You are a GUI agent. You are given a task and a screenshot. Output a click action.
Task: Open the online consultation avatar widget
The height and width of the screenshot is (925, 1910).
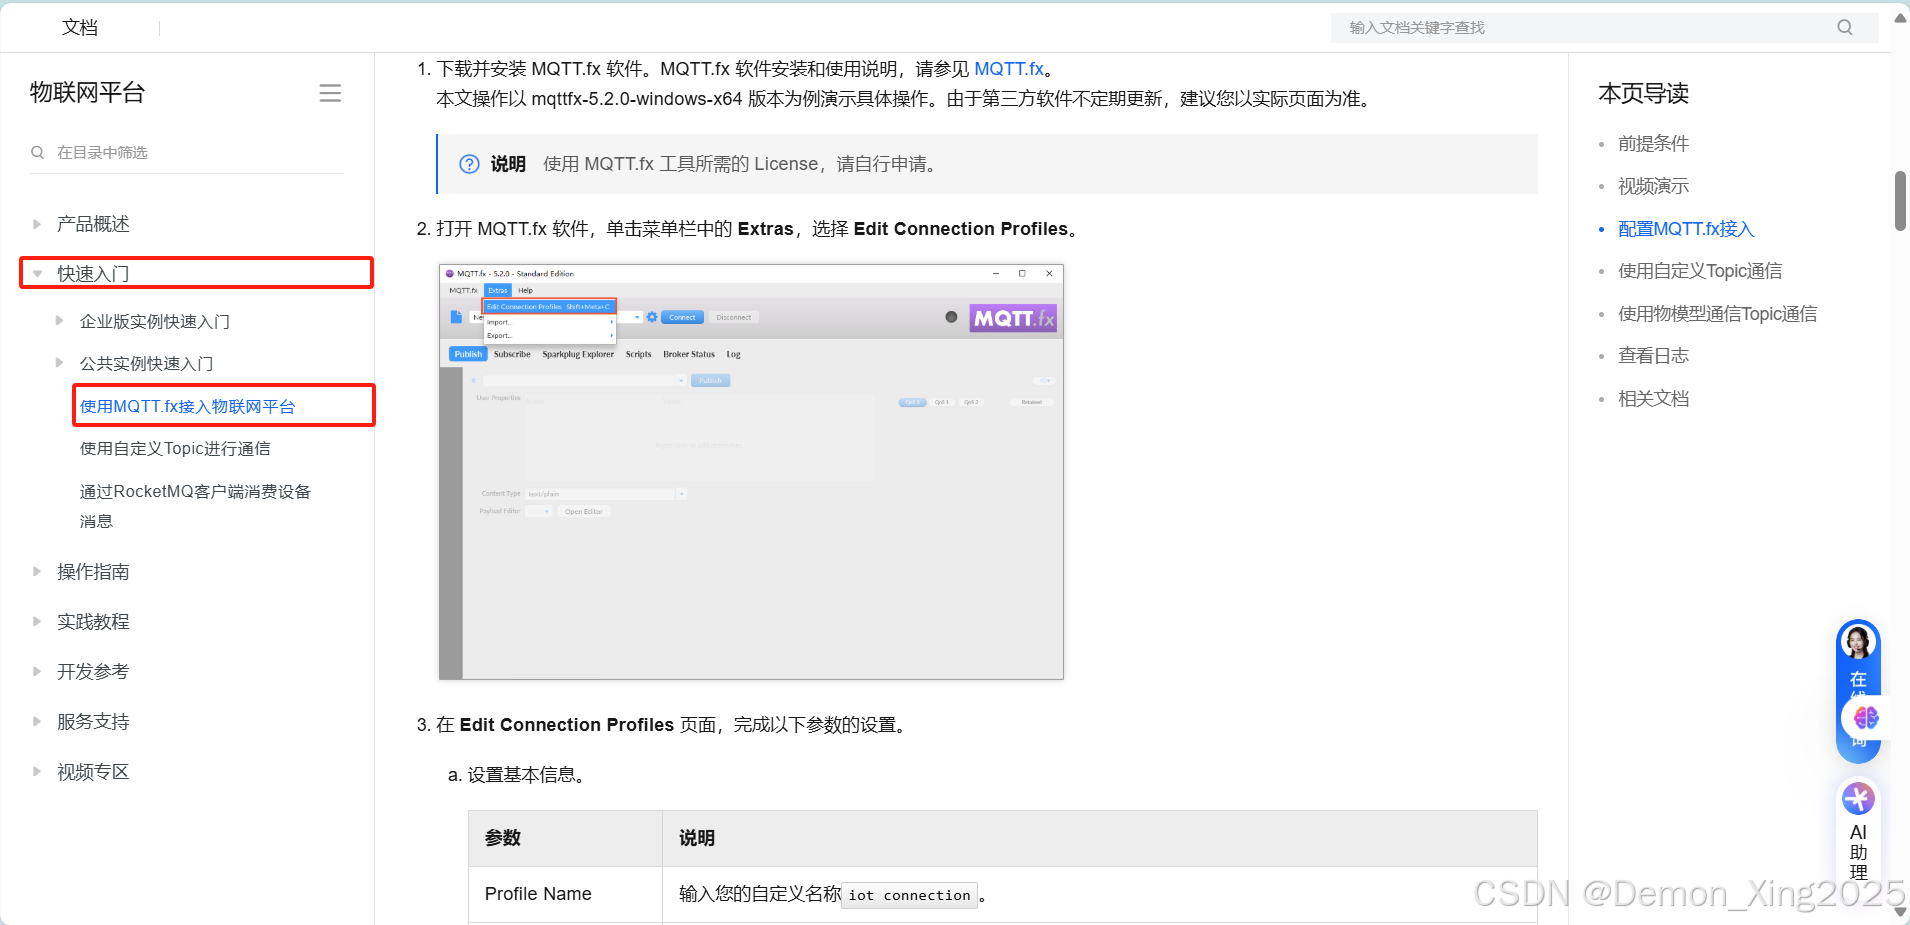point(1858,642)
